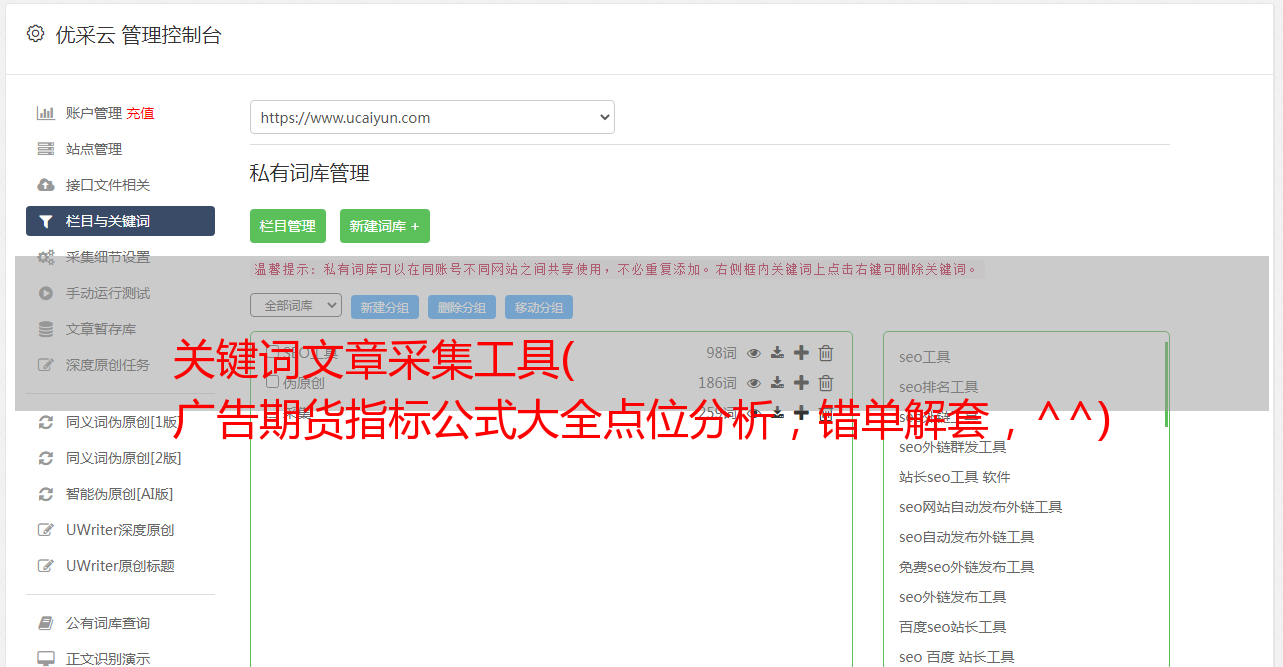1283x667 pixels.
Task: Click the monitor icon of 正文识别演示
Action: (x=46, y=659)
